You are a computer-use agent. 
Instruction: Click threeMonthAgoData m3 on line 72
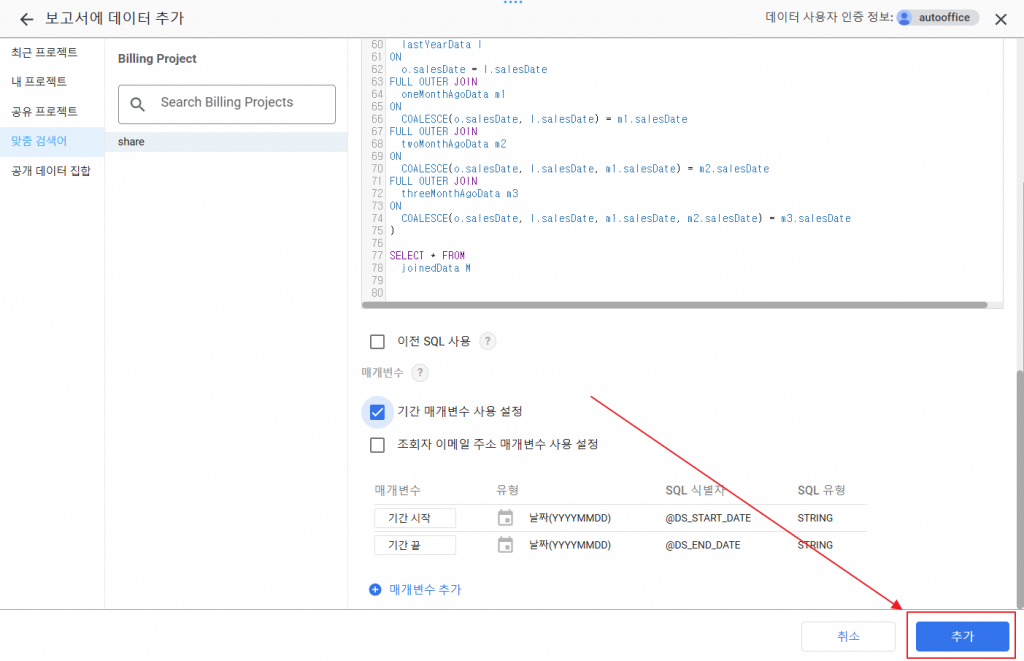(459, 193)
